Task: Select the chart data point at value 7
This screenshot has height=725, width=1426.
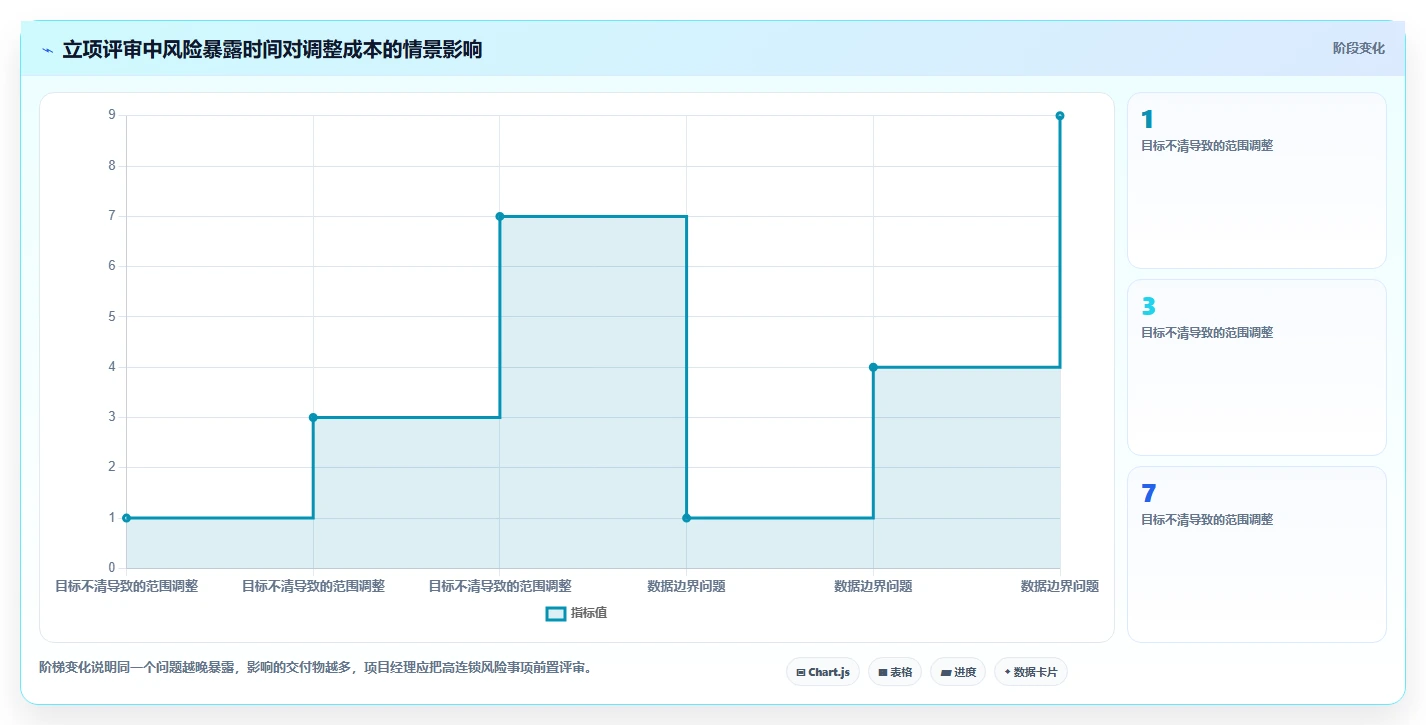Action: pos(500,216)
